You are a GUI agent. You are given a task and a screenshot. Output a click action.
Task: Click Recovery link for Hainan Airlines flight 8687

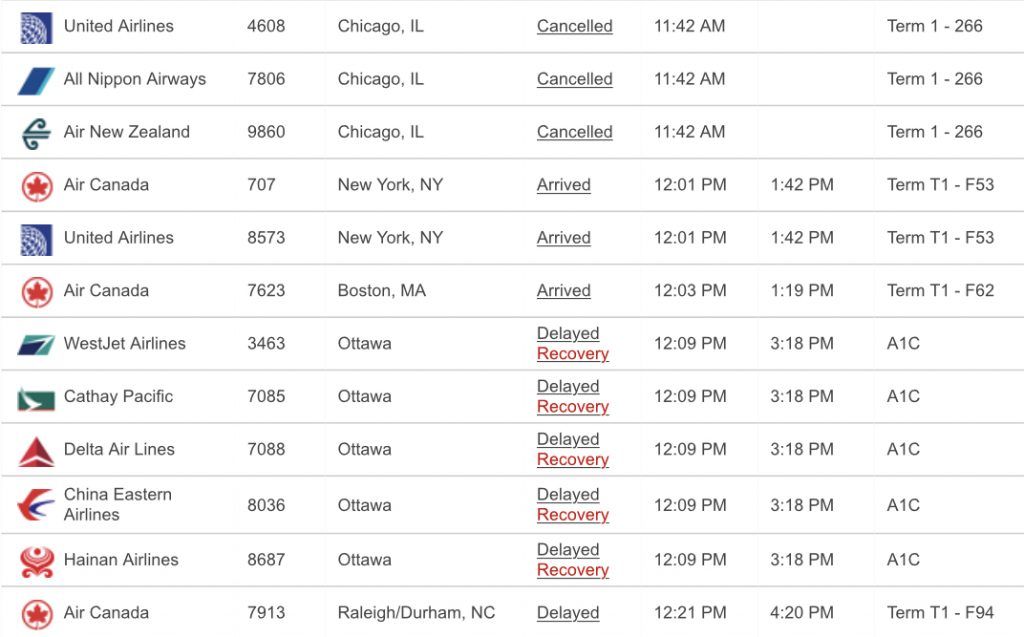[572, 570]
